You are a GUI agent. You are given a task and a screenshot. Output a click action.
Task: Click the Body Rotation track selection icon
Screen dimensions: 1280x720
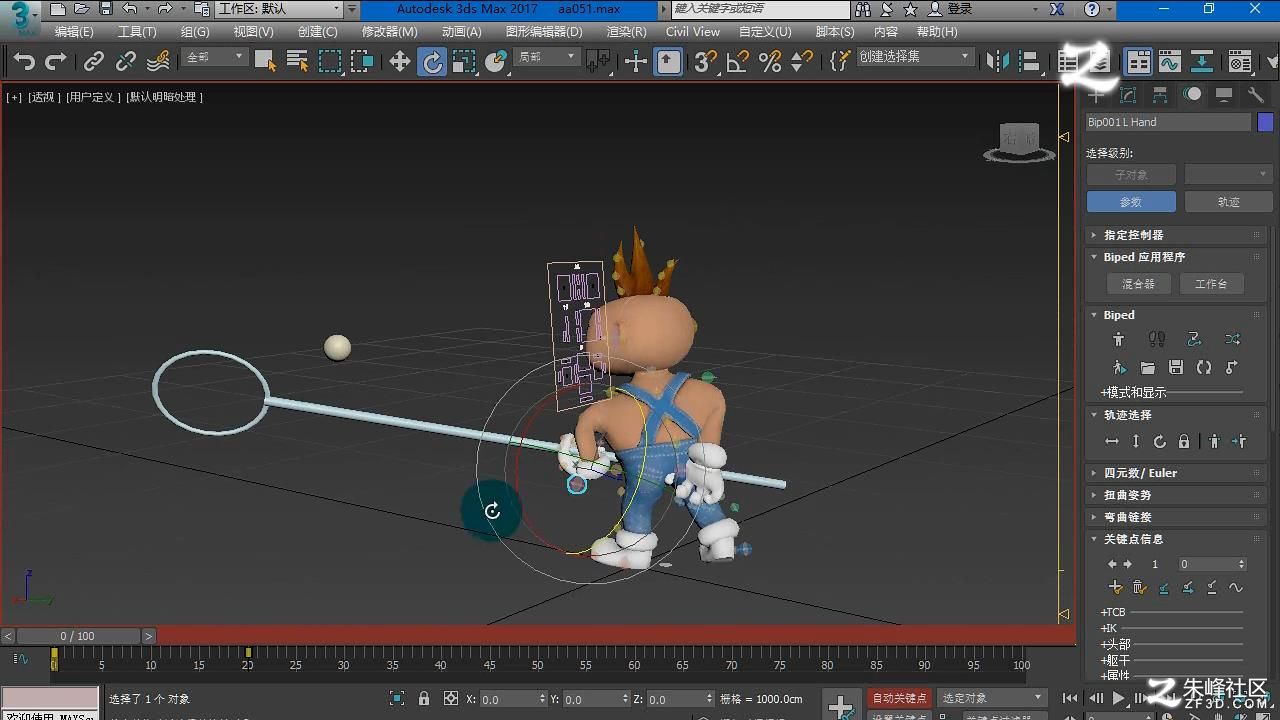(x=1160, y=441)
